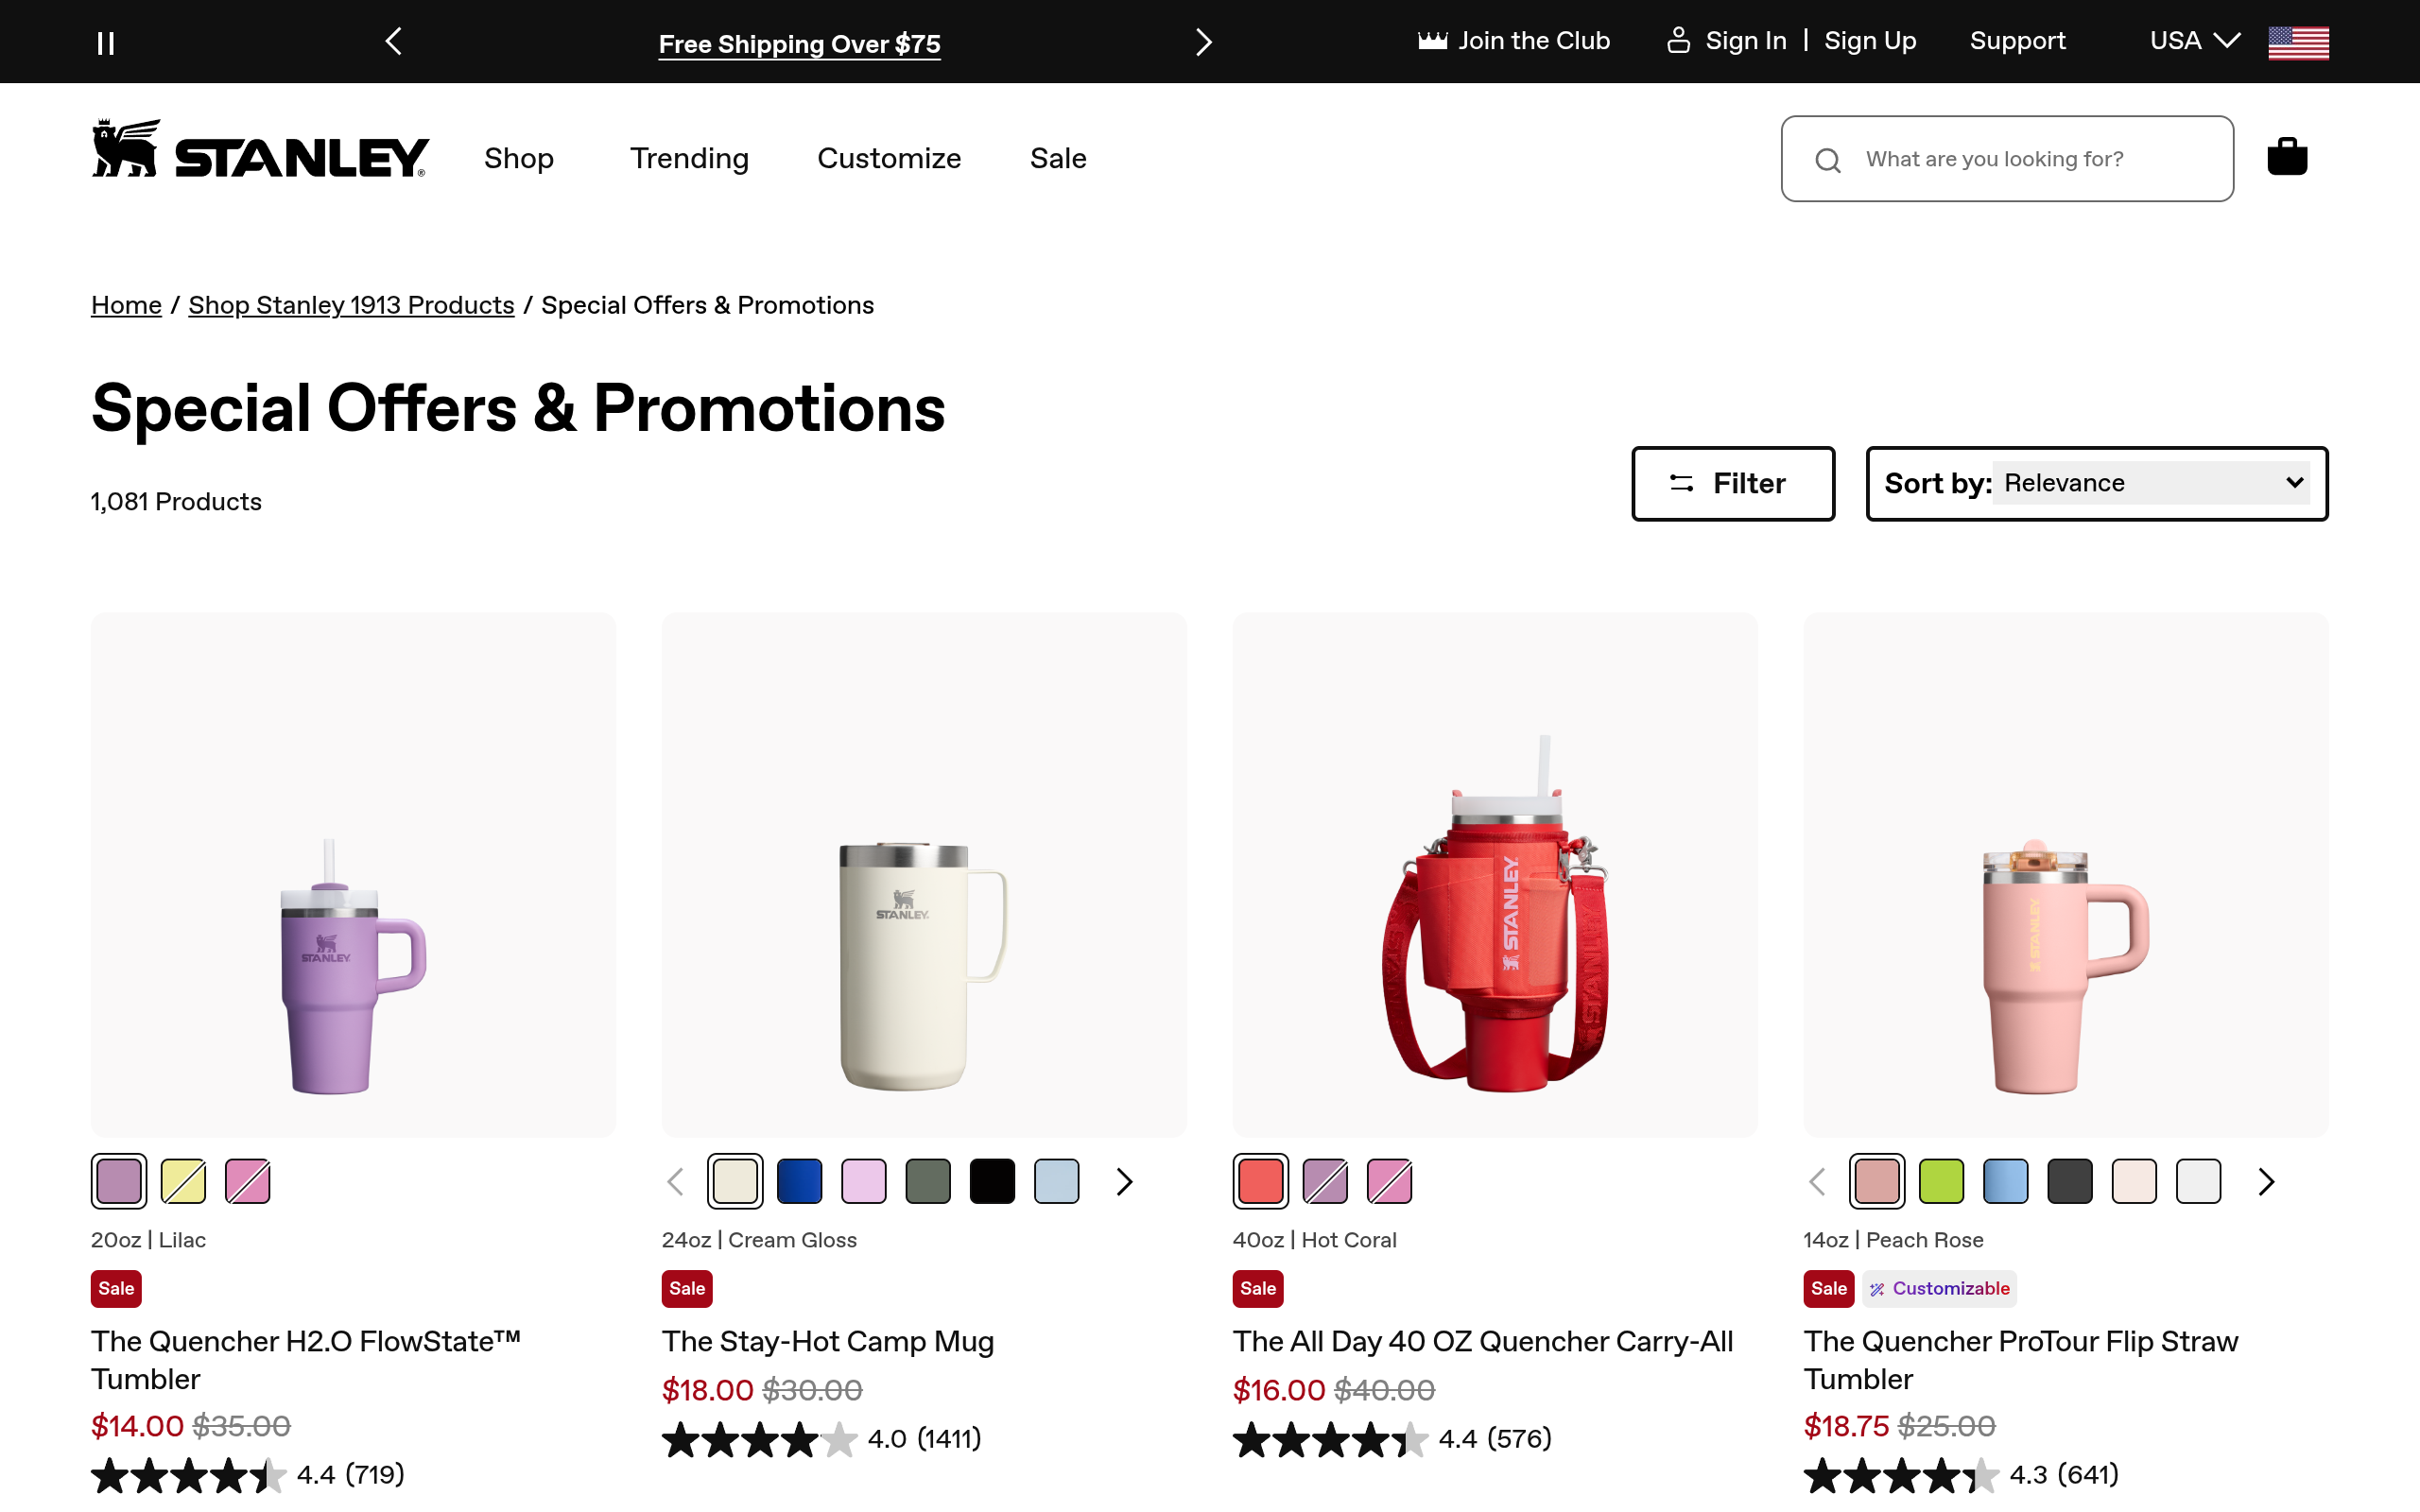Click the US flag icon
The height and width of the screenshot is (1512, 2420).
[2298, 42]
